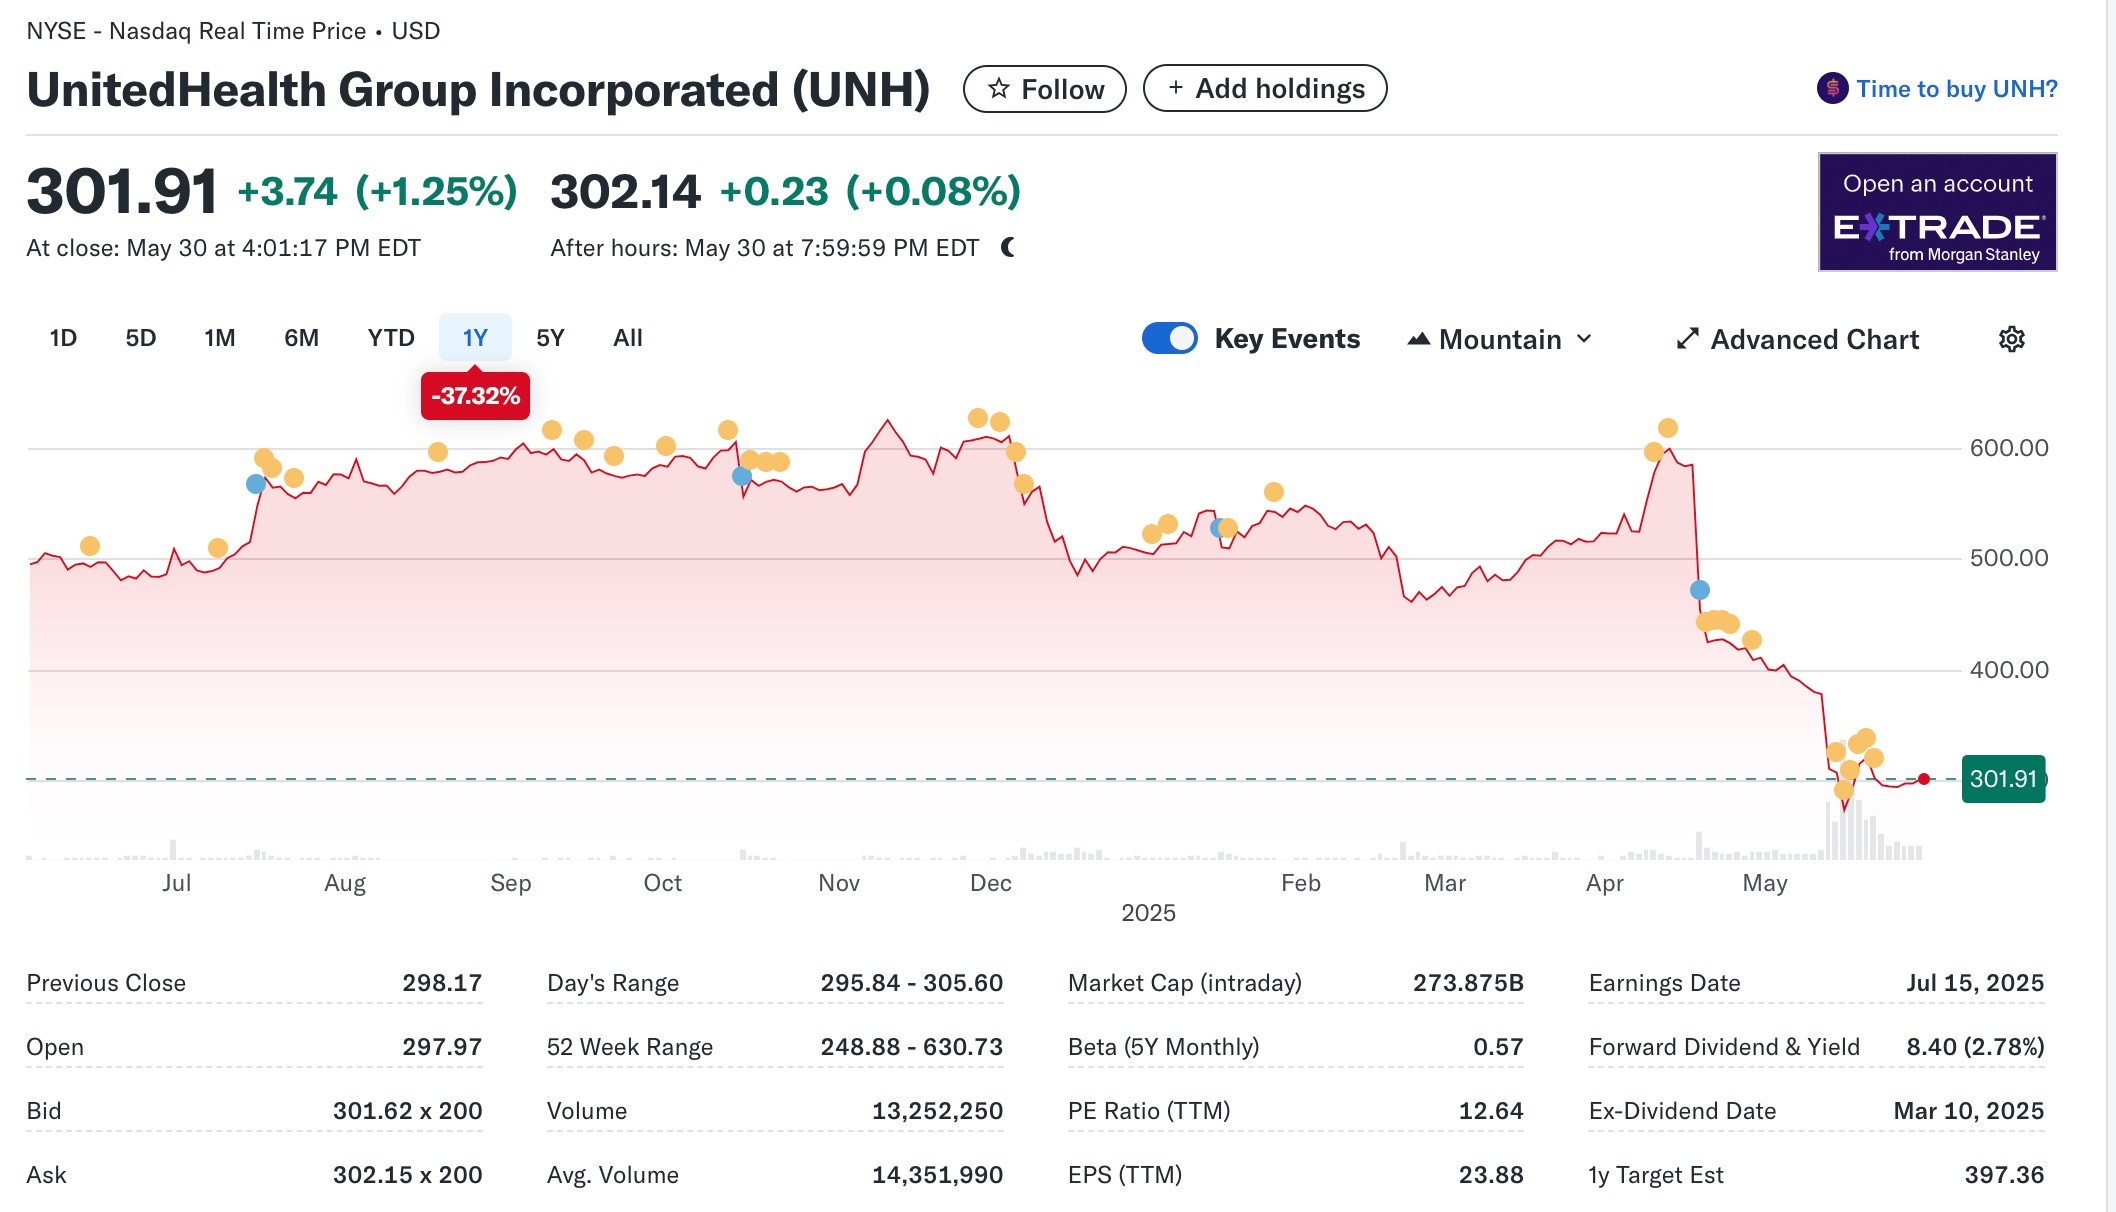
Task: Select the YTD chart range
Action: click(391, 338)
